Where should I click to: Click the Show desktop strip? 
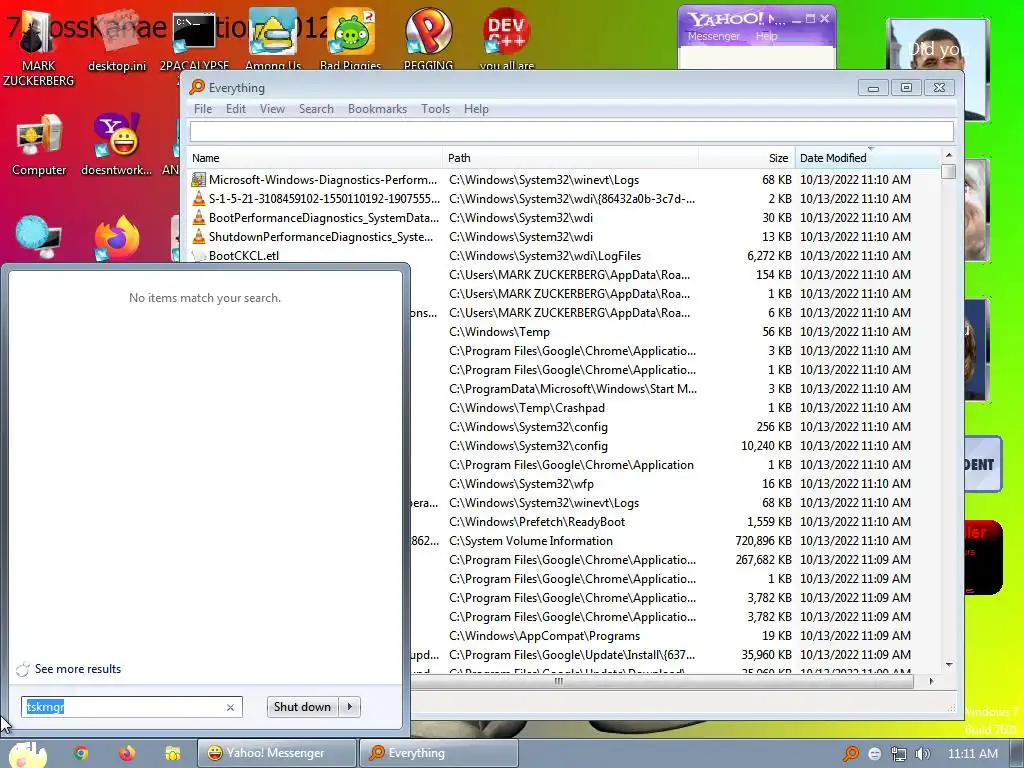pos(1017,754)
